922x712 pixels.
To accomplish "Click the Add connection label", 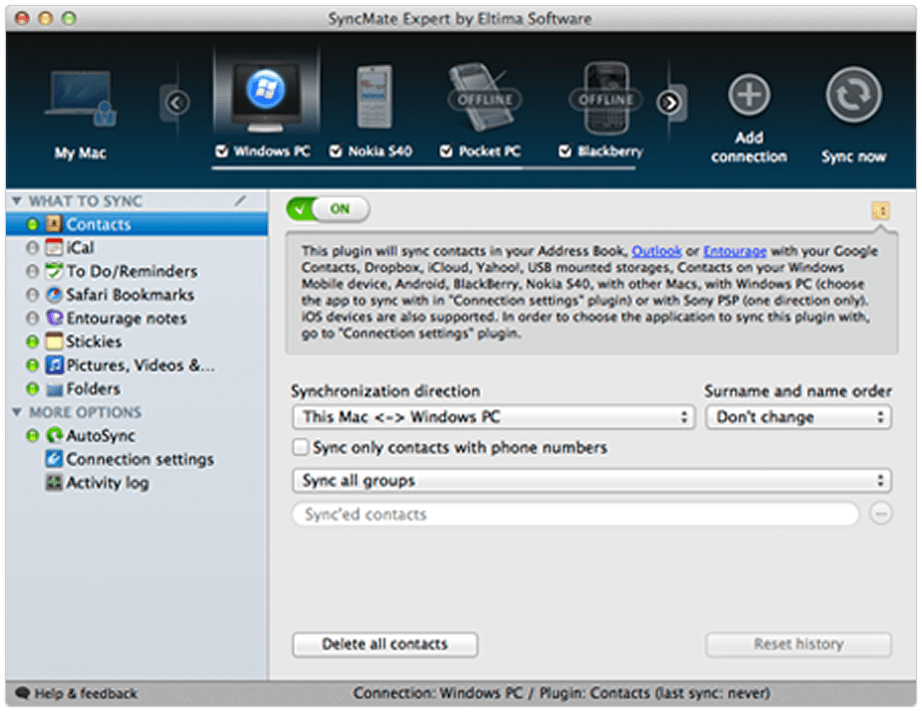I will (749, 147).
